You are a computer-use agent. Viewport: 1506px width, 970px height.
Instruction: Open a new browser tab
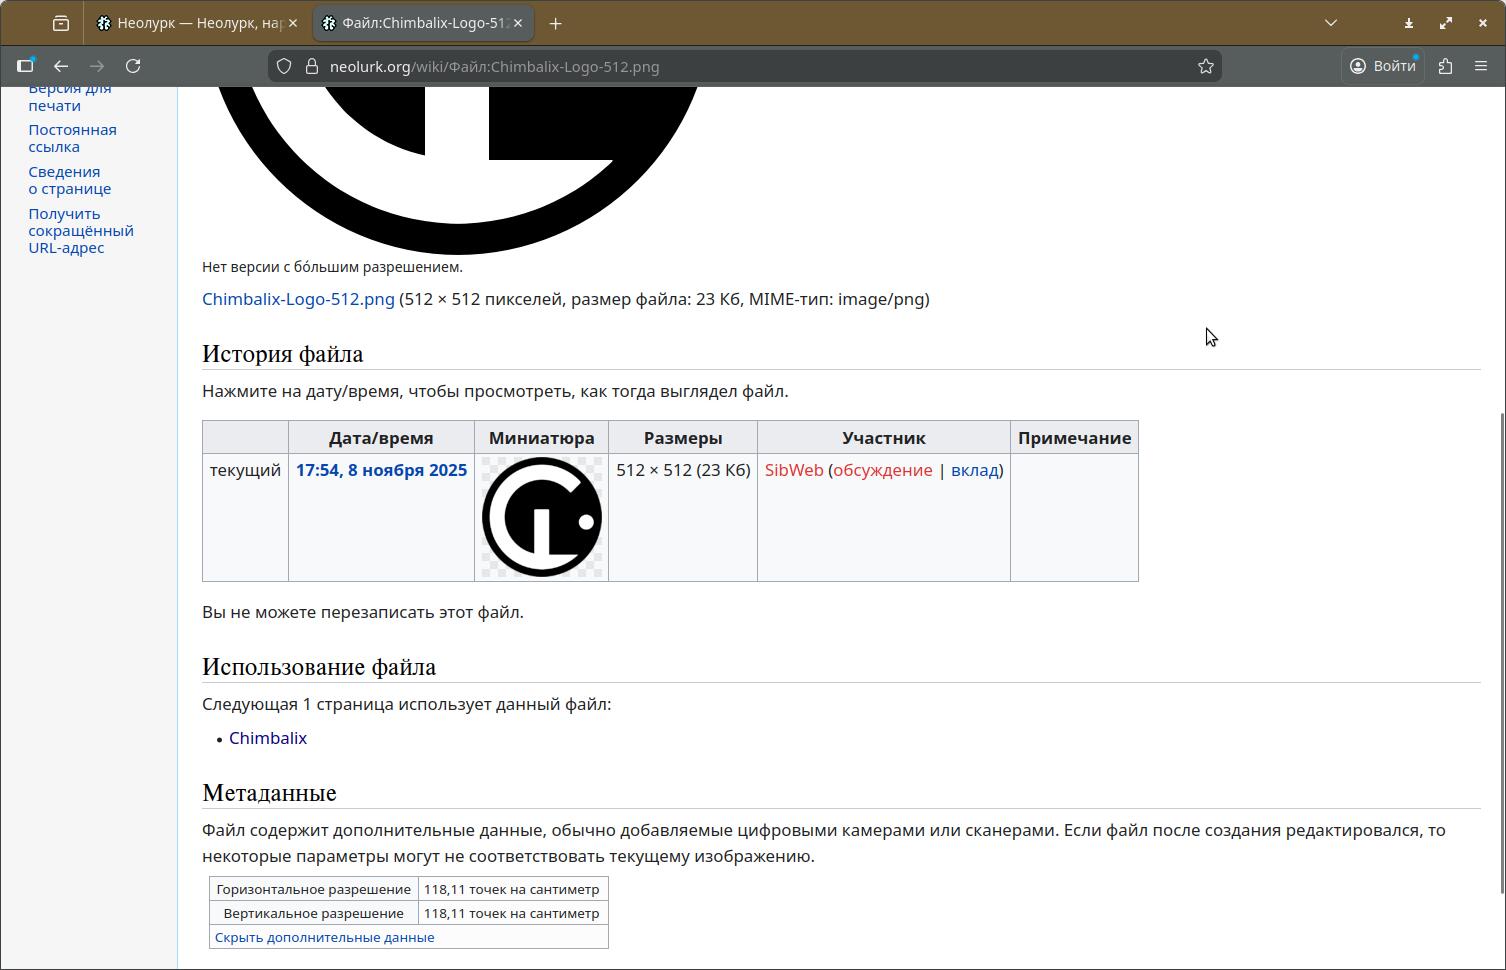click(556, 23)
